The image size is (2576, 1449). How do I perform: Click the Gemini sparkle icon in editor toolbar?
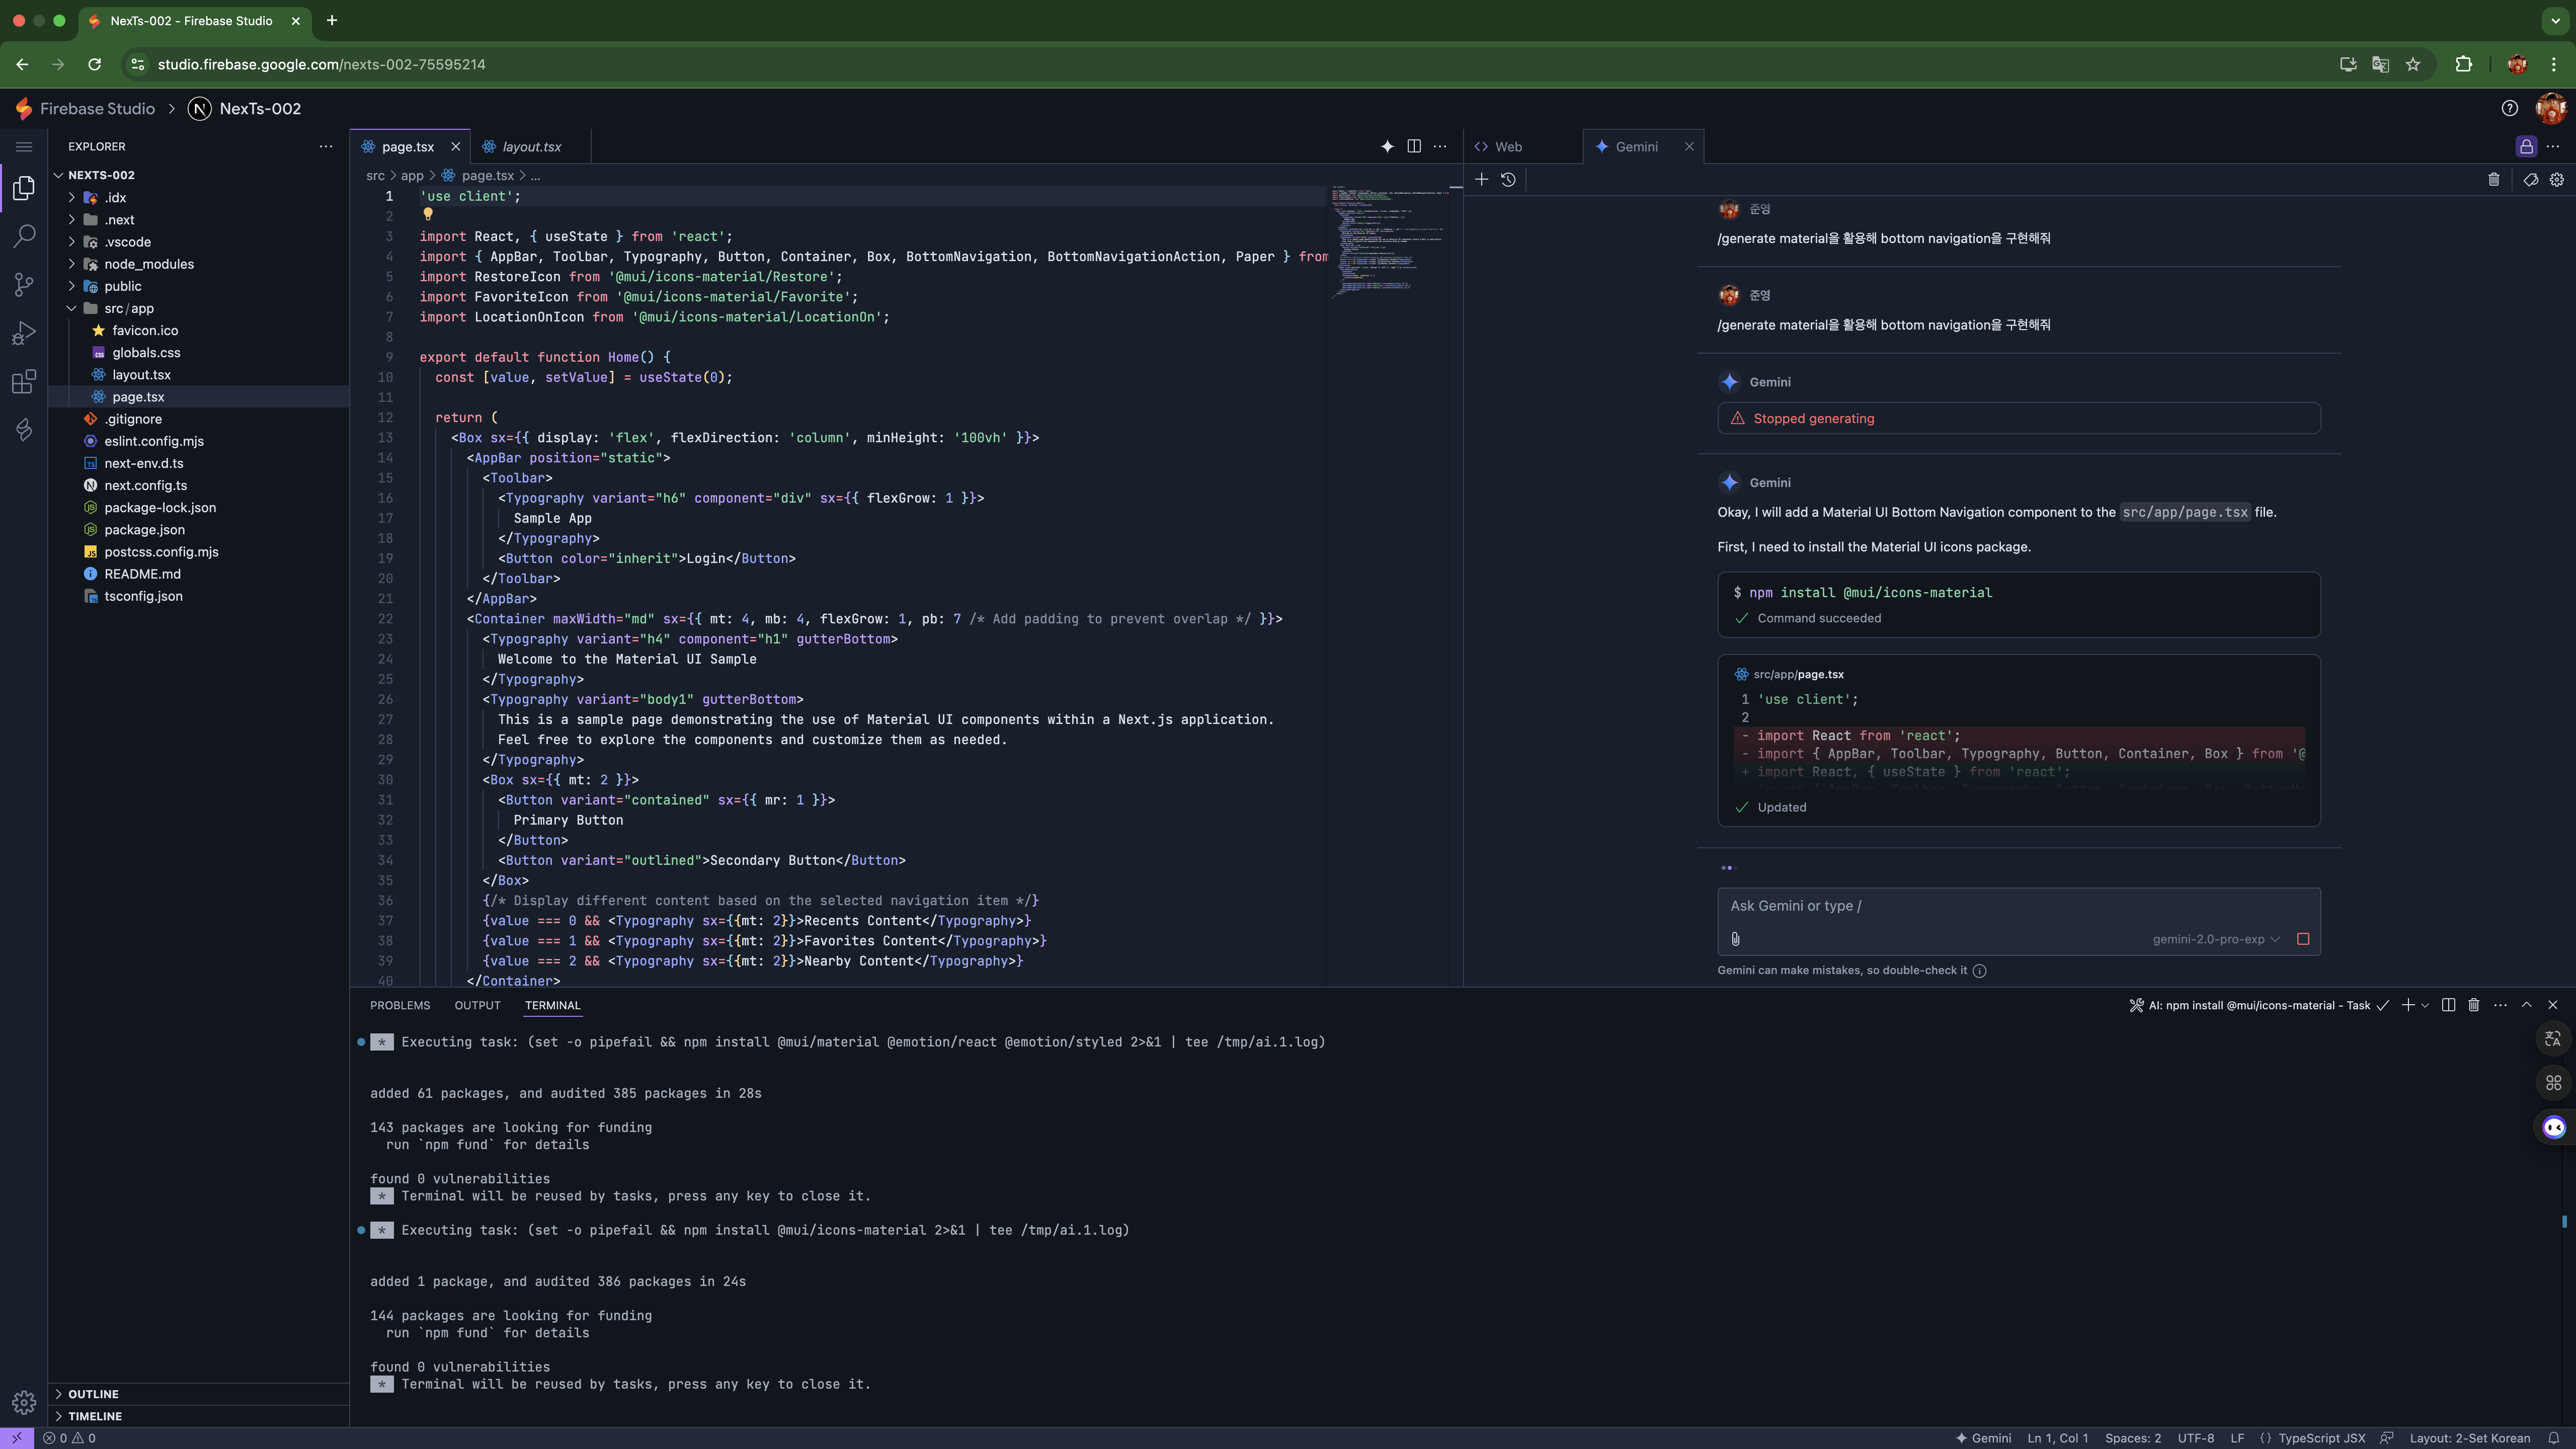click(1387, 146)
